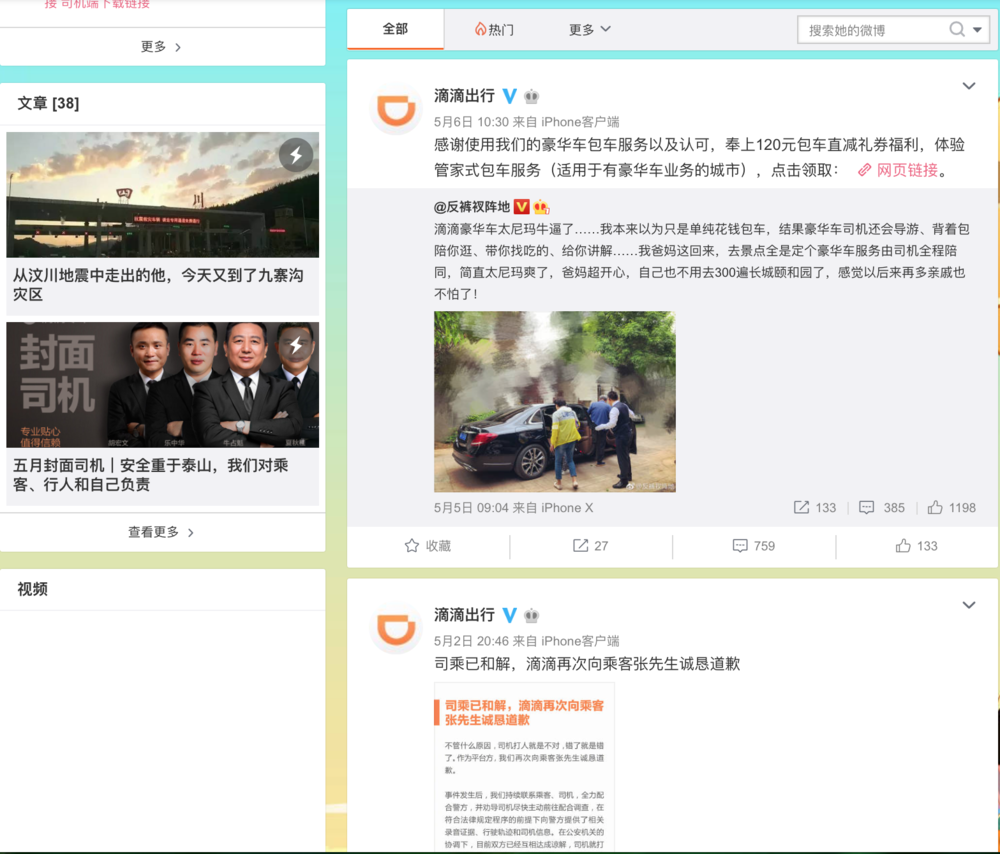Click the magnifier search icon
1000x854 pixels.
coord(957,29)
